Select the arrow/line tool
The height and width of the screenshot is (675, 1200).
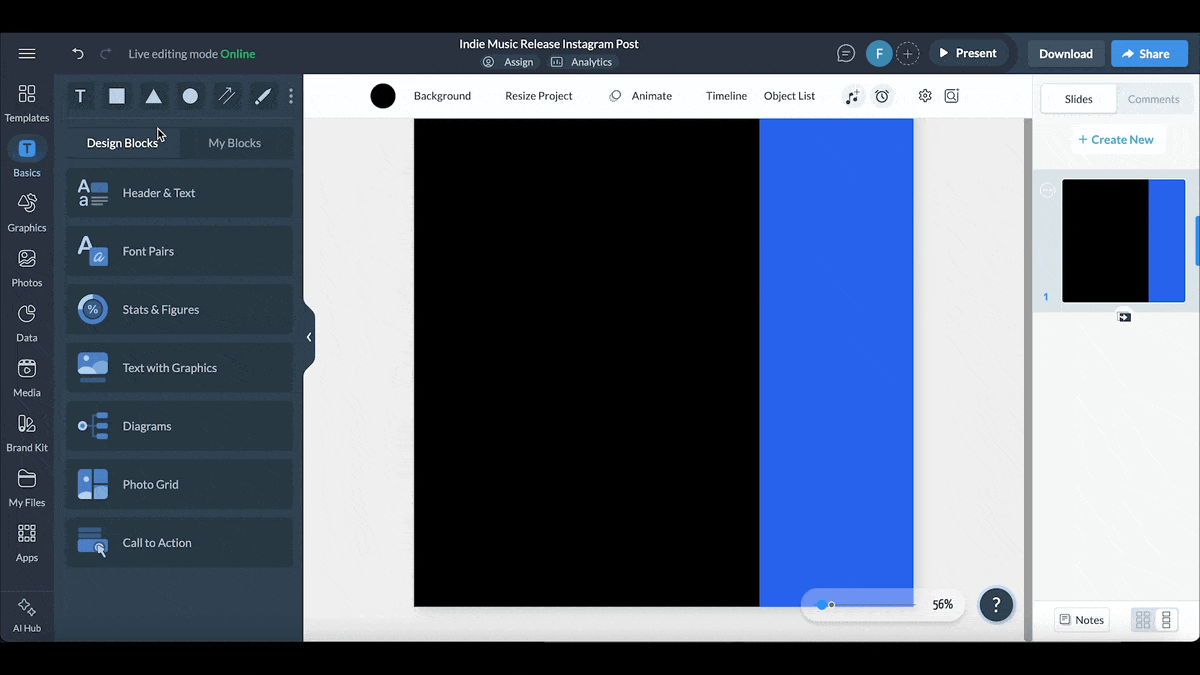pyautogui.click(x=226, y=96)
